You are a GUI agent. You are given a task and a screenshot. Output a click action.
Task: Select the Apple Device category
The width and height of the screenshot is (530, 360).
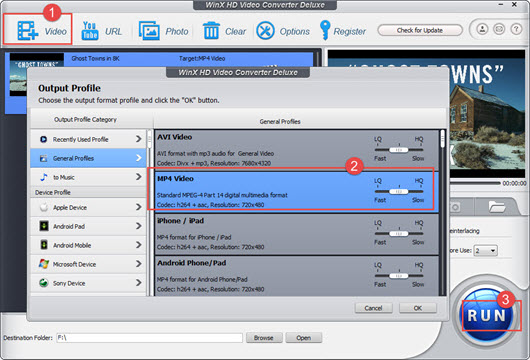pos(88,207)
